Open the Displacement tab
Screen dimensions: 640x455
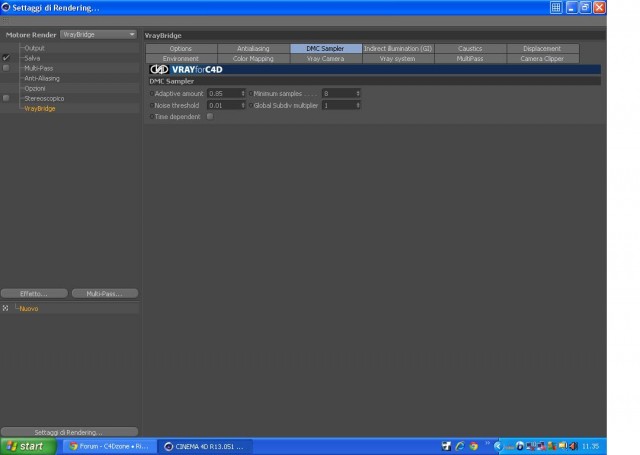point(542,48)
